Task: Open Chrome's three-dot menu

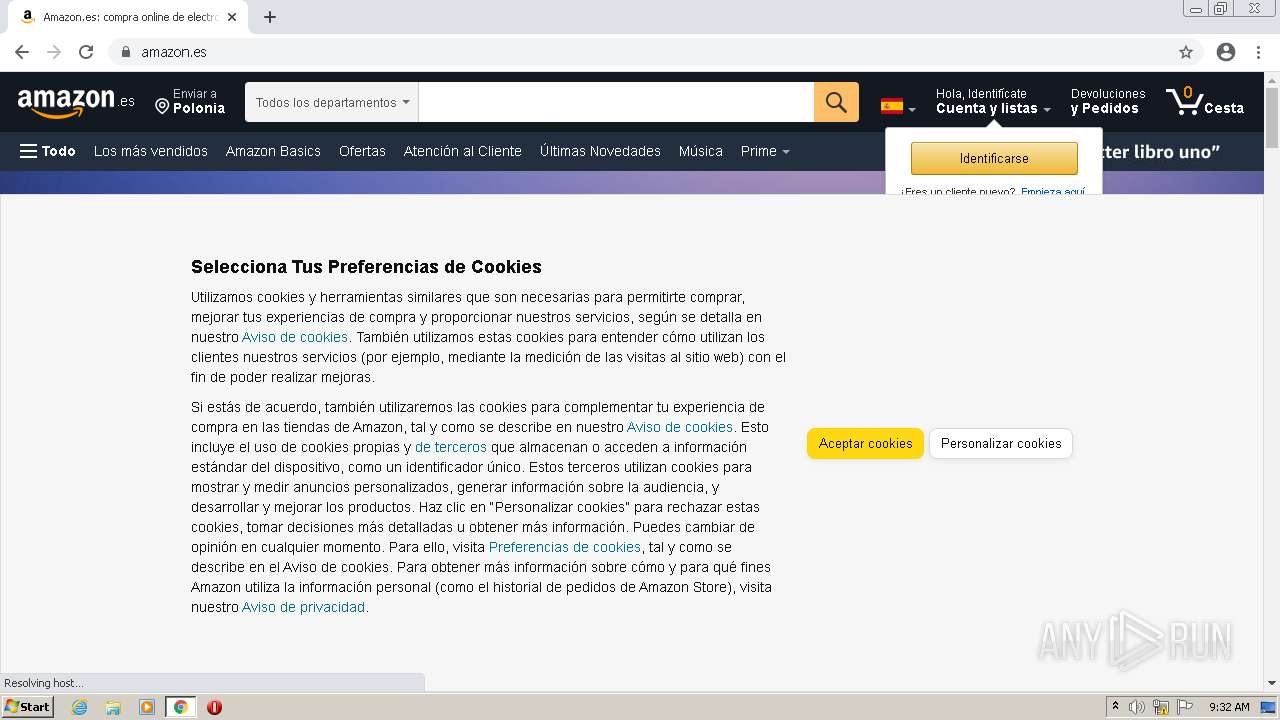Action: [1258, 52]
